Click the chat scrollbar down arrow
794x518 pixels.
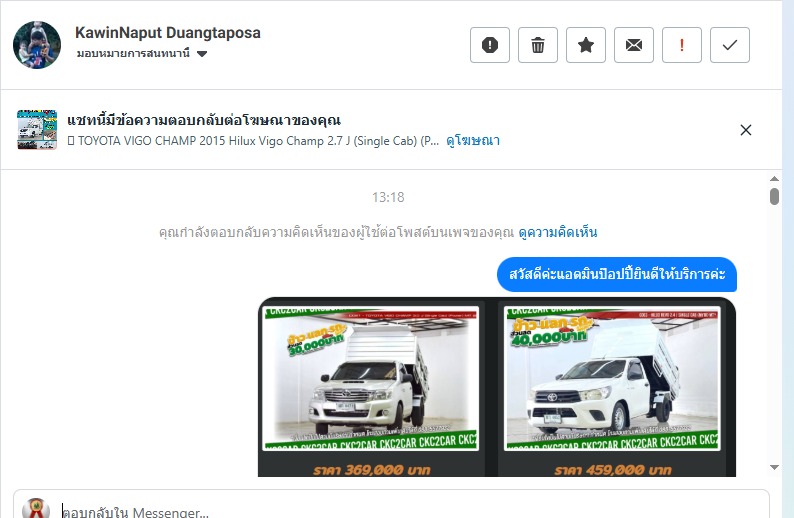(x=774, y=467)
